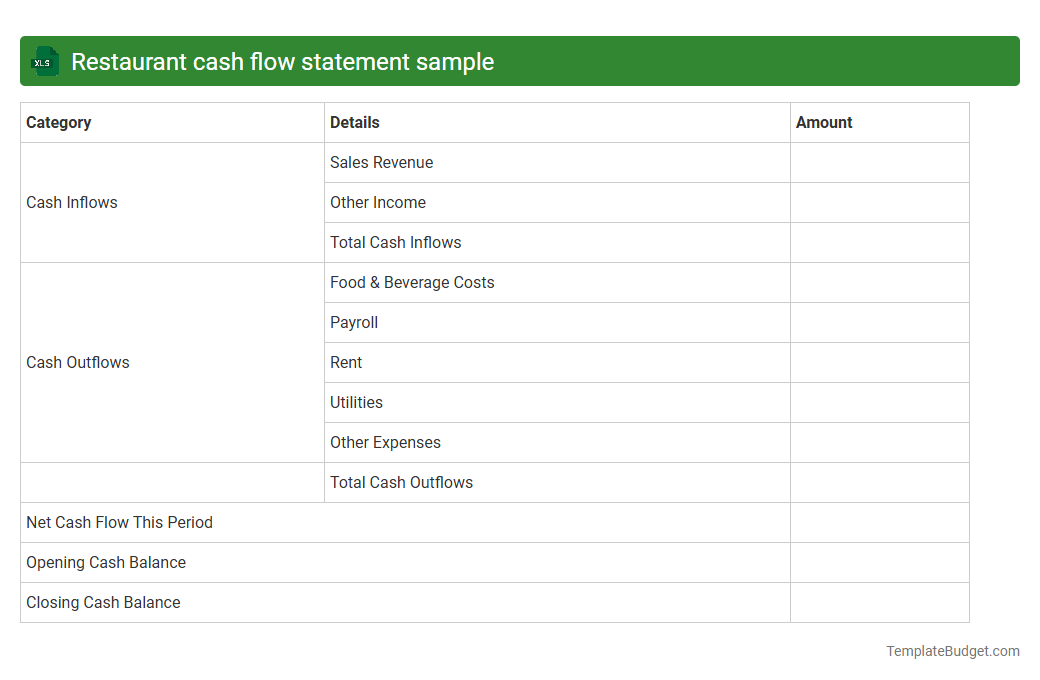Screen dimensions: 1040x680
Task: Click the Amount column header
Action: point(824,122)
